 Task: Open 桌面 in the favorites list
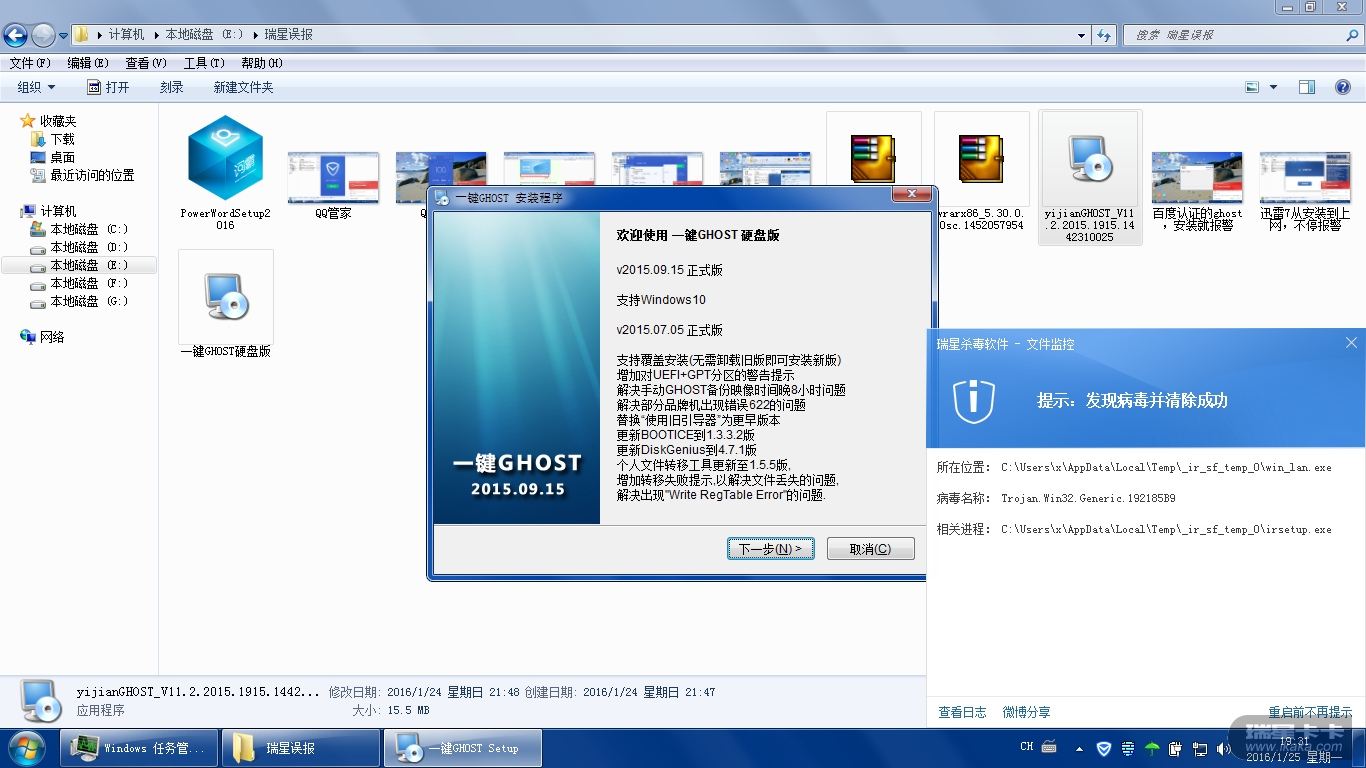tap(62, 157)
